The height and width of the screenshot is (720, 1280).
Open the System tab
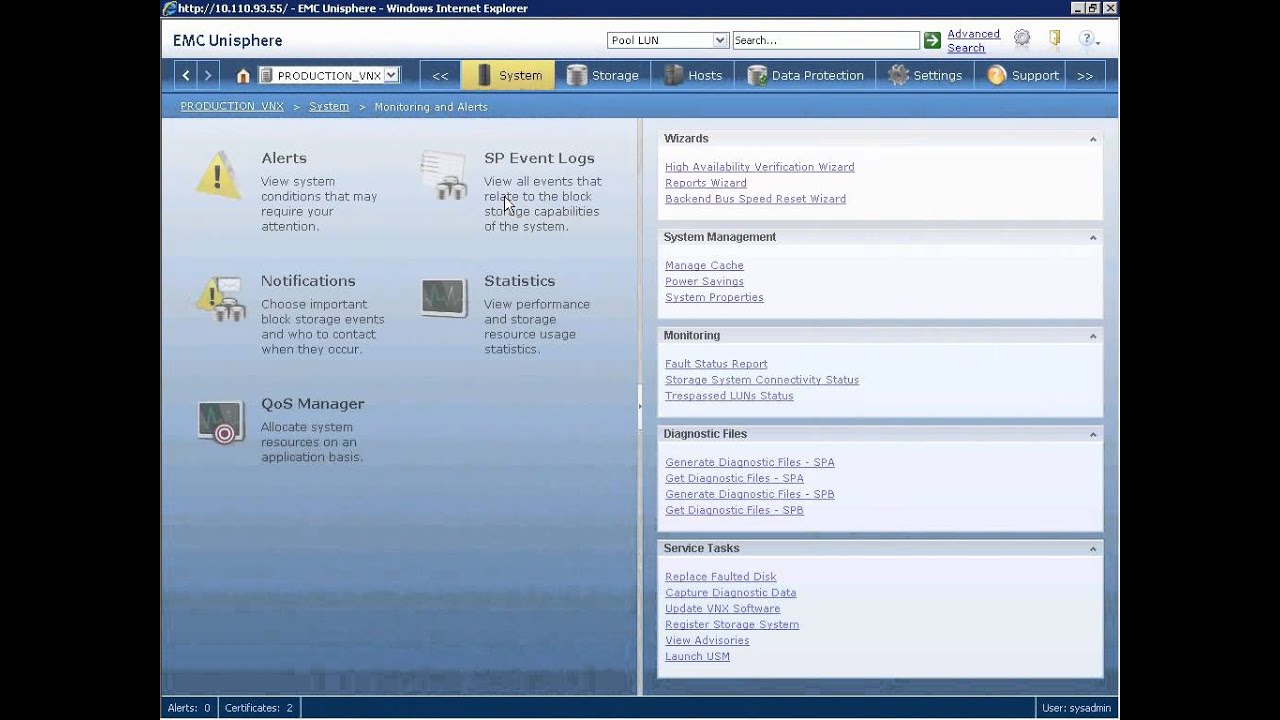click(x=508, y=75)
